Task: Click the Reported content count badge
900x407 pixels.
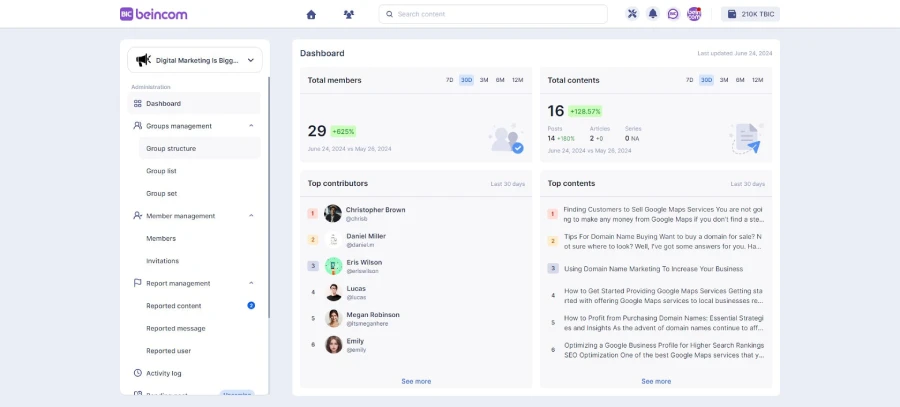Action: tap(251, 305)
